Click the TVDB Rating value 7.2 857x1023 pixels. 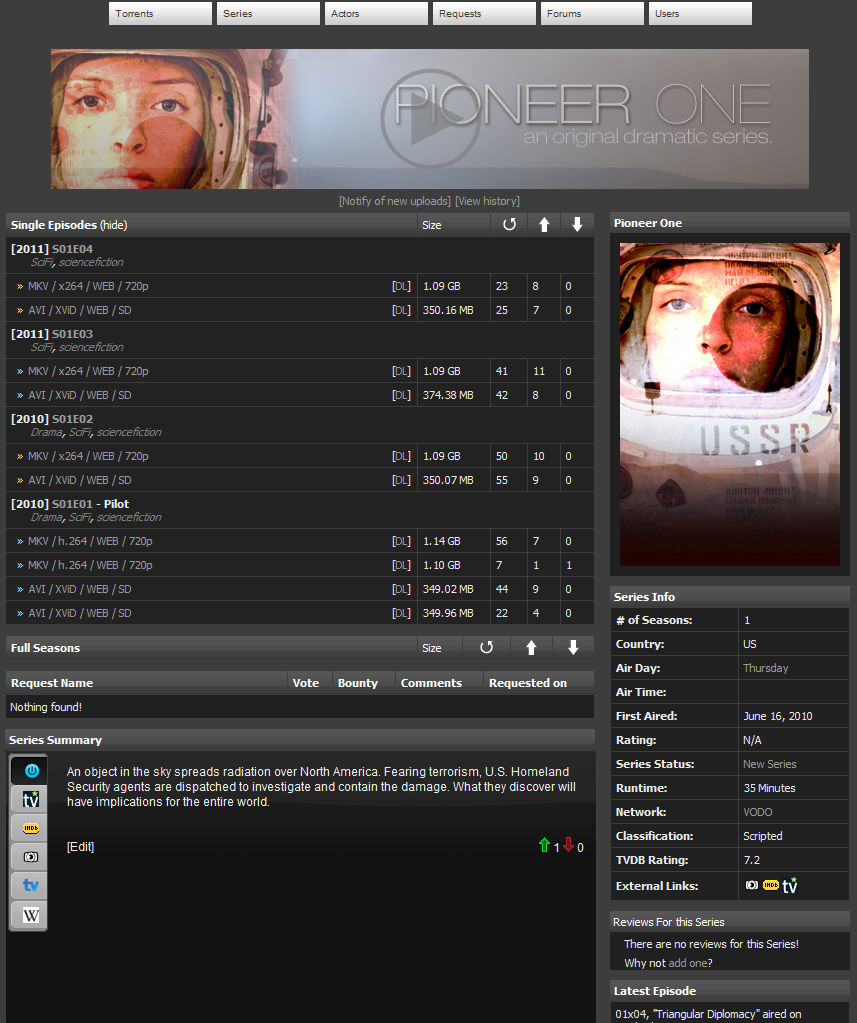752,860
